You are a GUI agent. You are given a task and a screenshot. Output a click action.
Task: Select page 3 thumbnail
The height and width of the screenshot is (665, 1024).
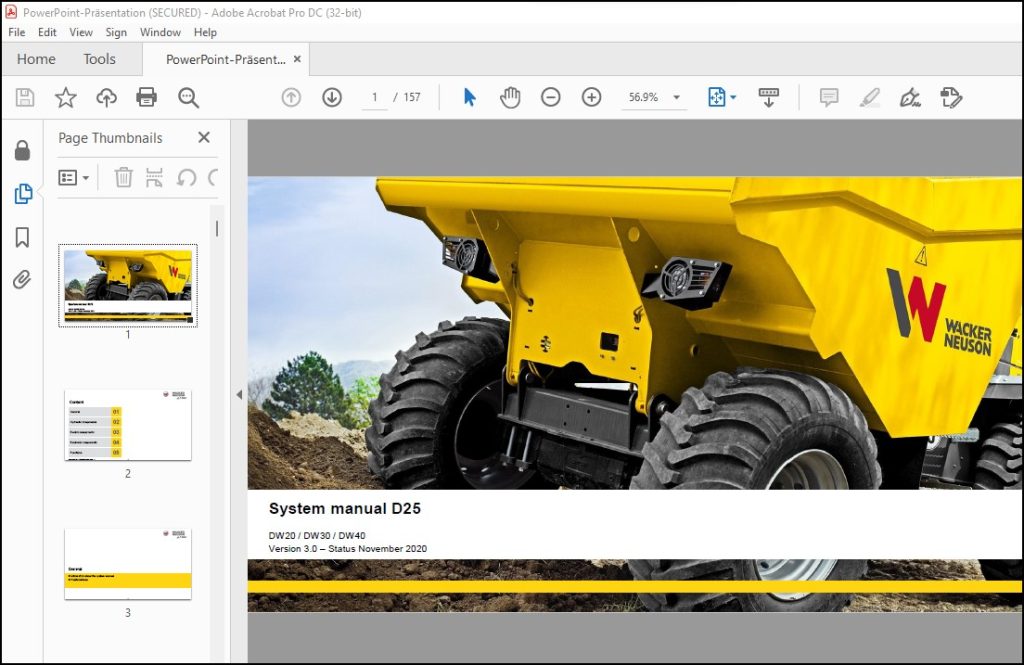tap(128, 564)
